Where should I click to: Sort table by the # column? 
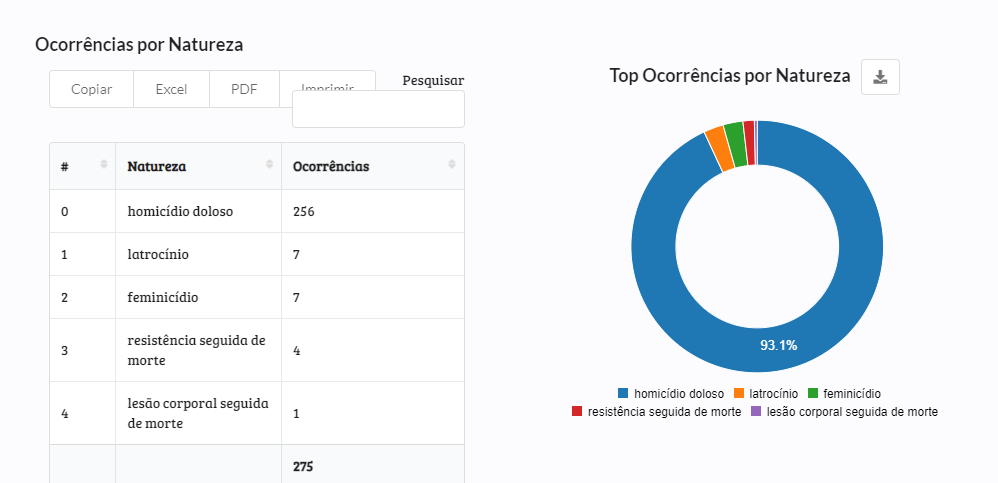pyautogui.click(x=104, y=165)
